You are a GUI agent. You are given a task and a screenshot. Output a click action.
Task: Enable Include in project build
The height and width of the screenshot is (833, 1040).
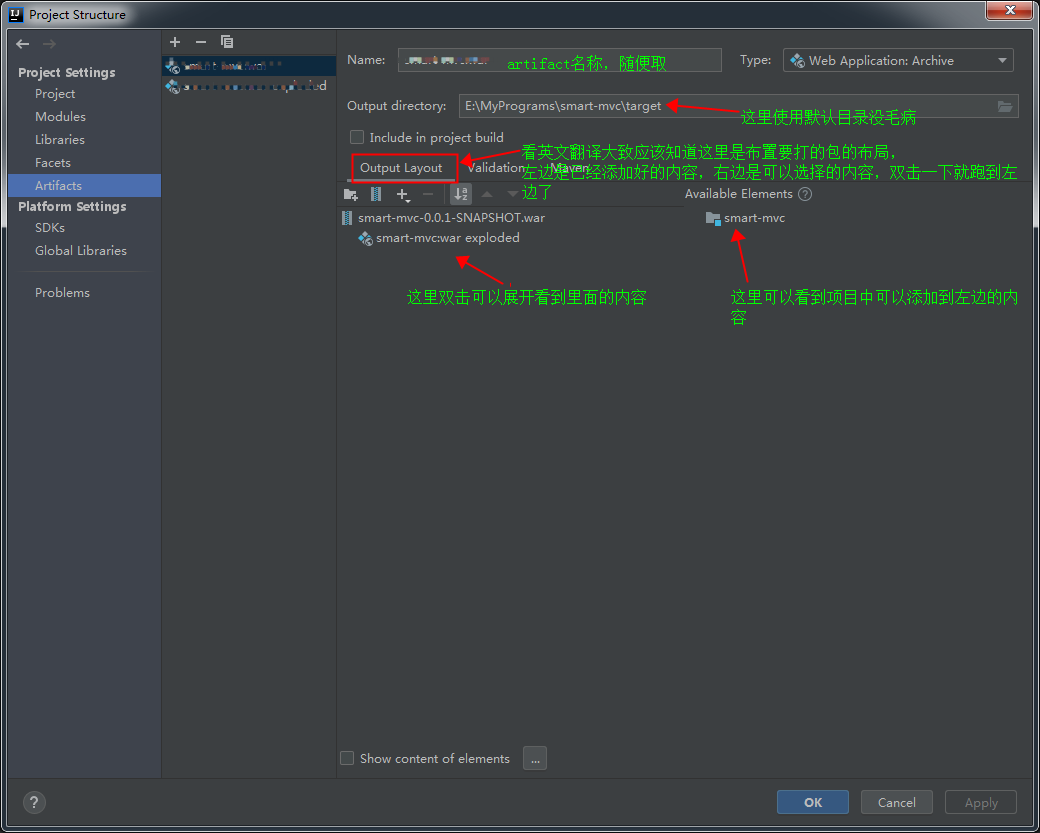click(x=356, y=137)
